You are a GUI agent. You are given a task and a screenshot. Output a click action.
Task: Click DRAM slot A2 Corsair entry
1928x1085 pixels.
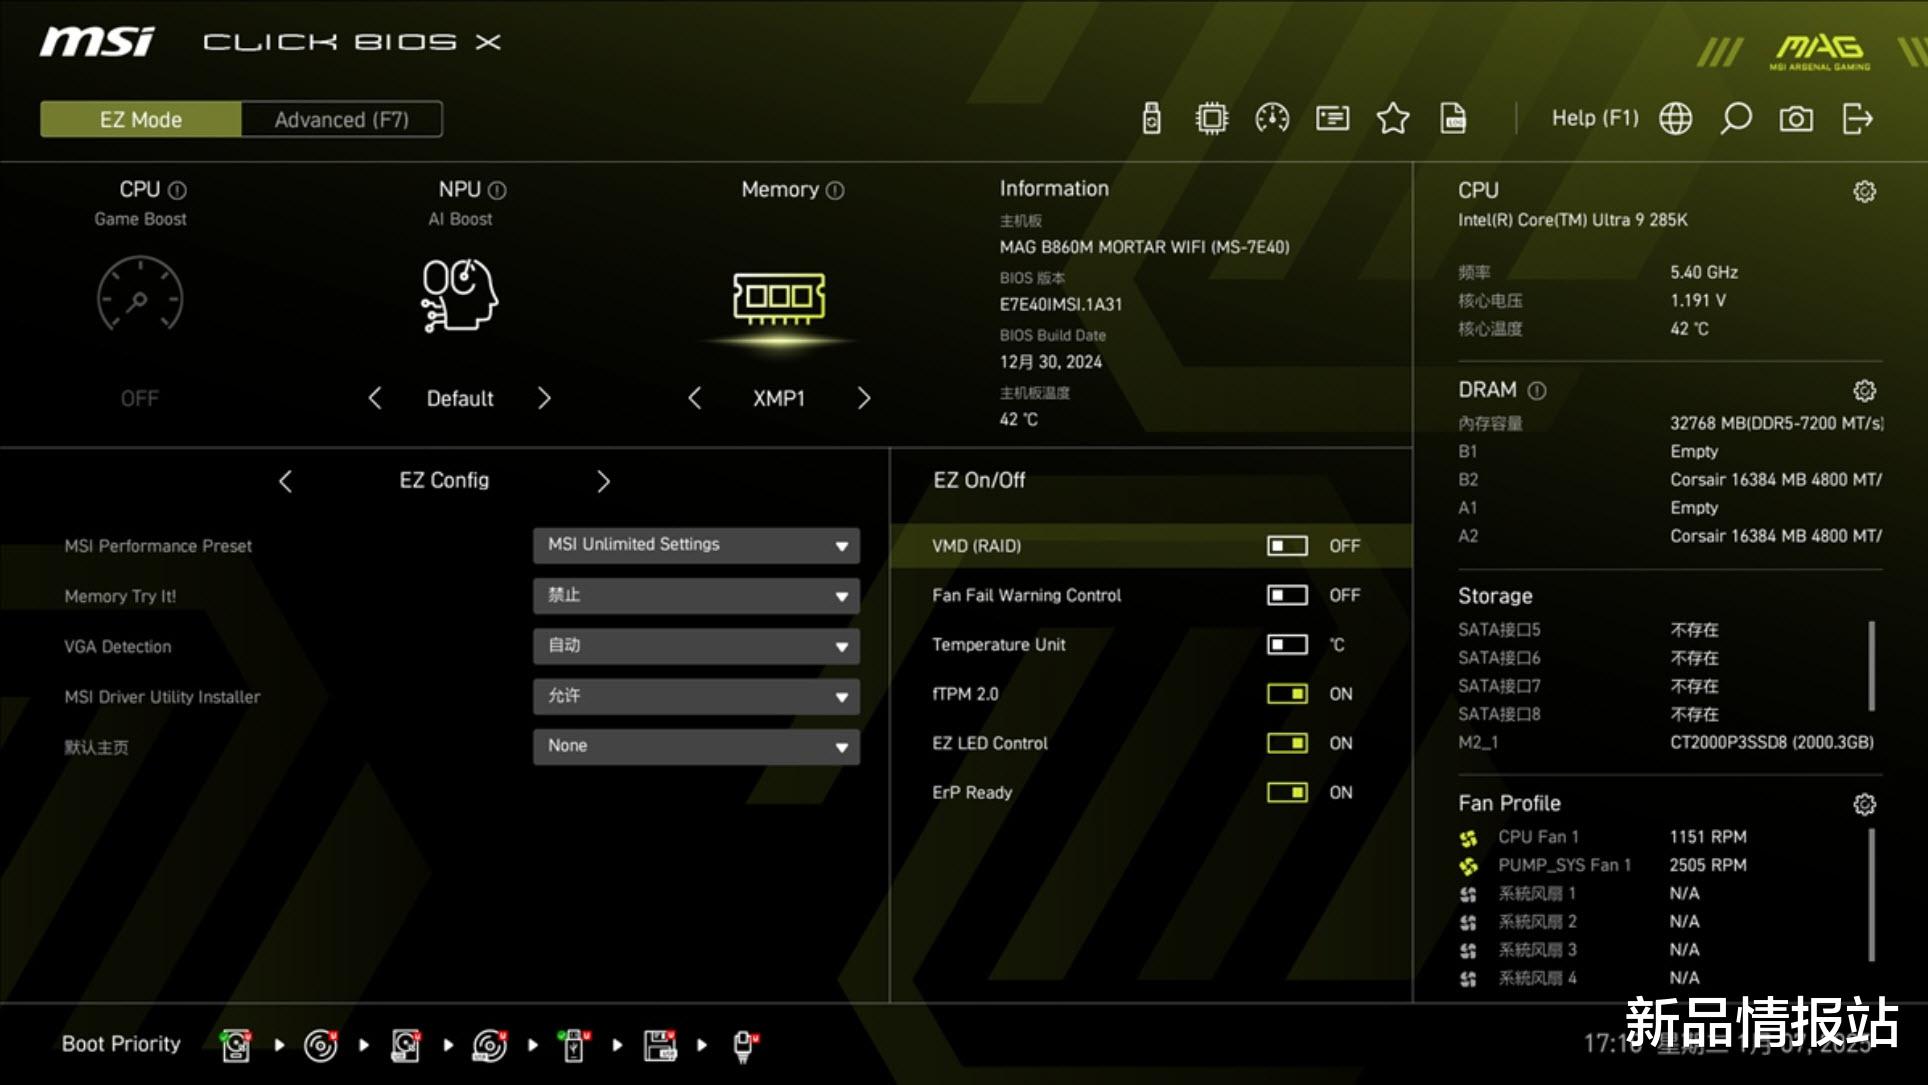click(x=1775, y=536)
